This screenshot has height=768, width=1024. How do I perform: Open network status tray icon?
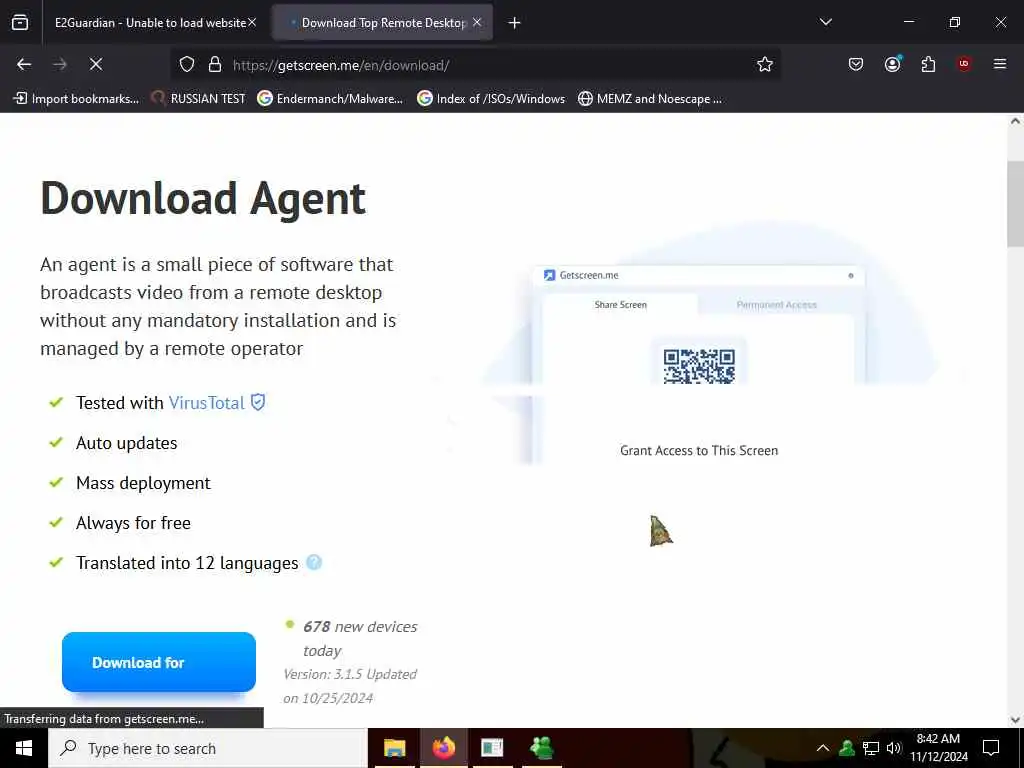(x=871, y=748)
